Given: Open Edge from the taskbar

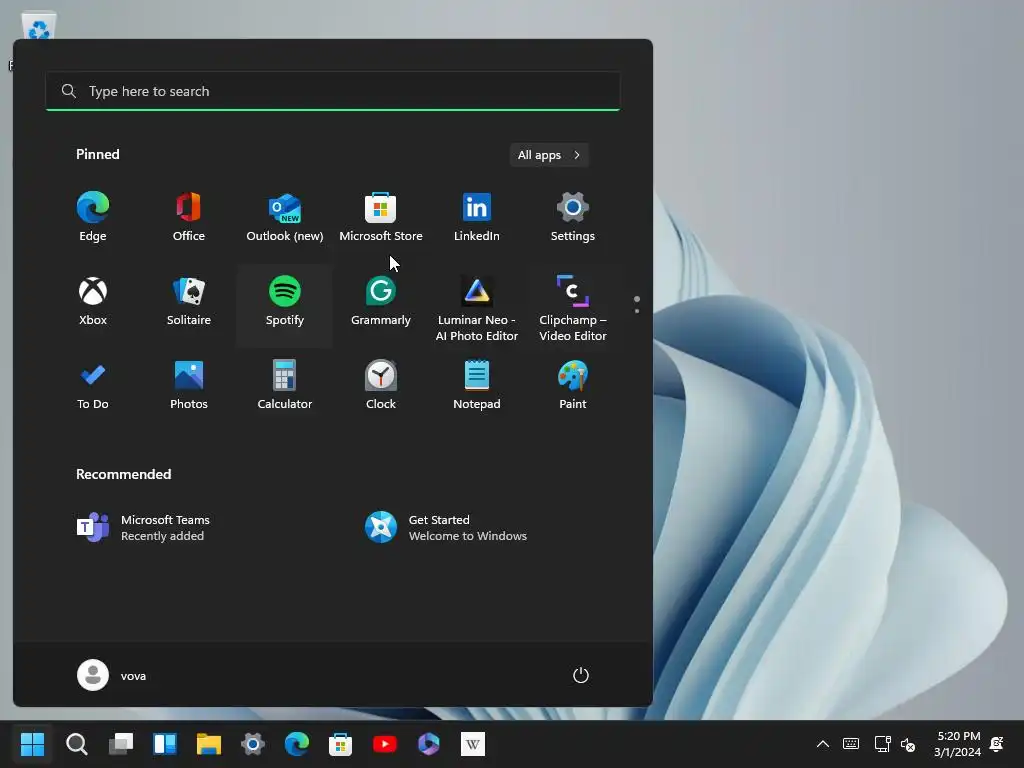Looking at the screenshot, I should [297, 744].
